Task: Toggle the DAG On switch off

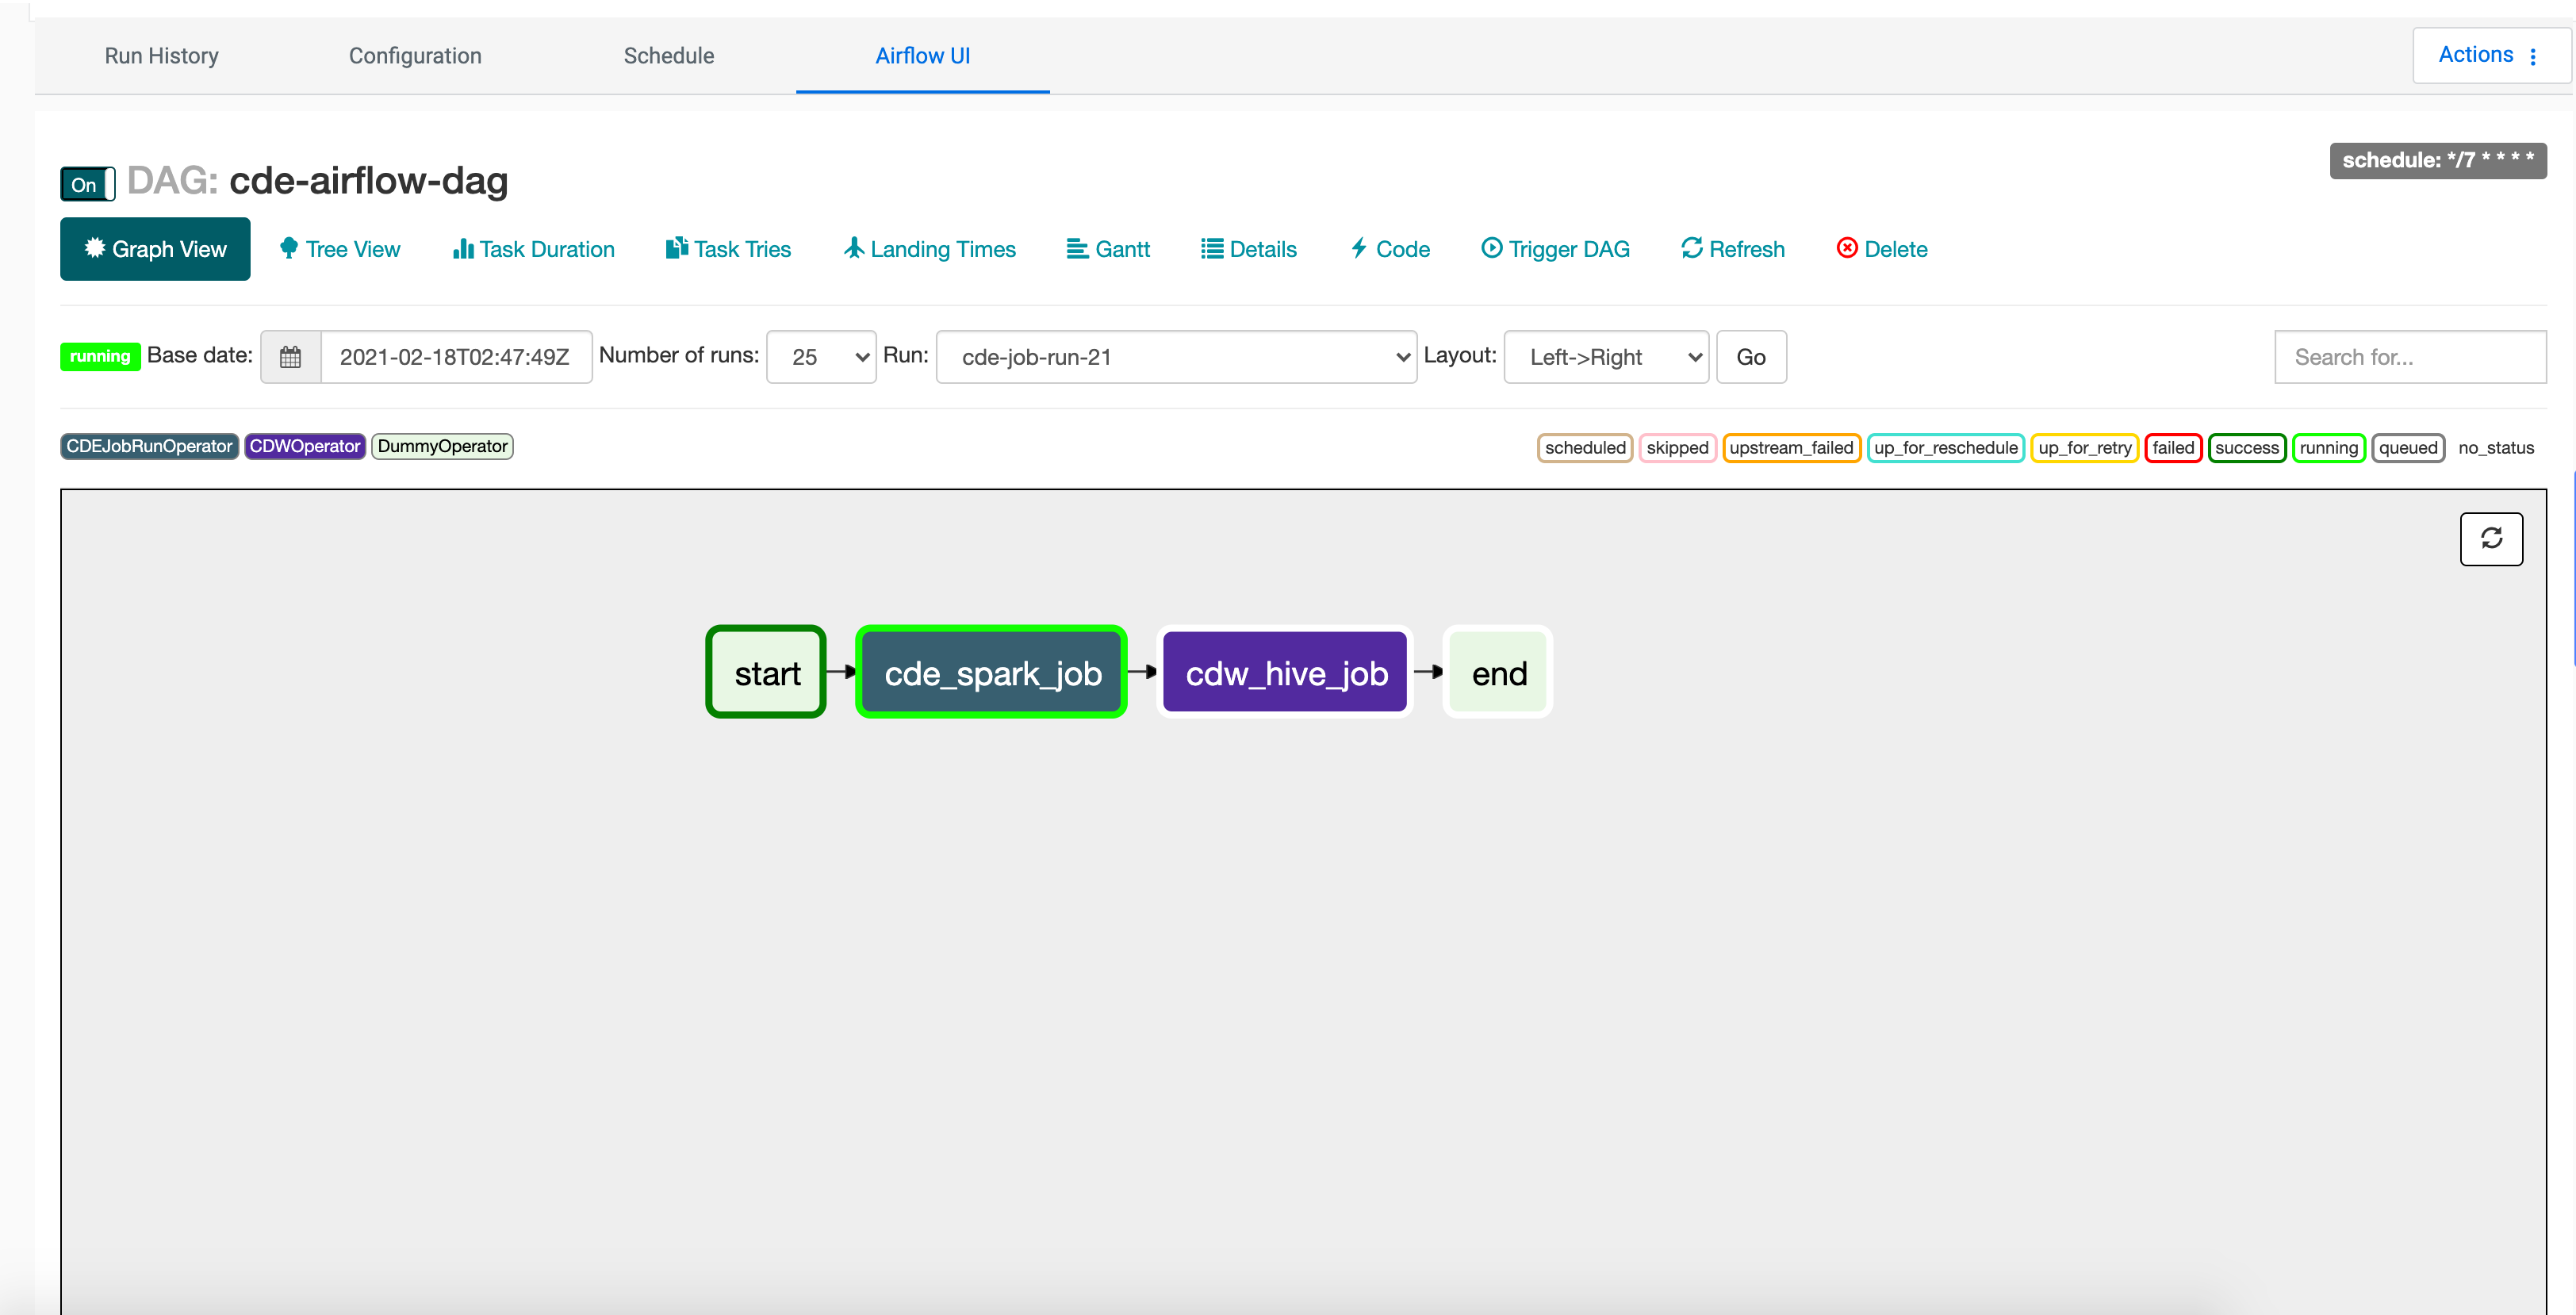Action: pos(87,183)
